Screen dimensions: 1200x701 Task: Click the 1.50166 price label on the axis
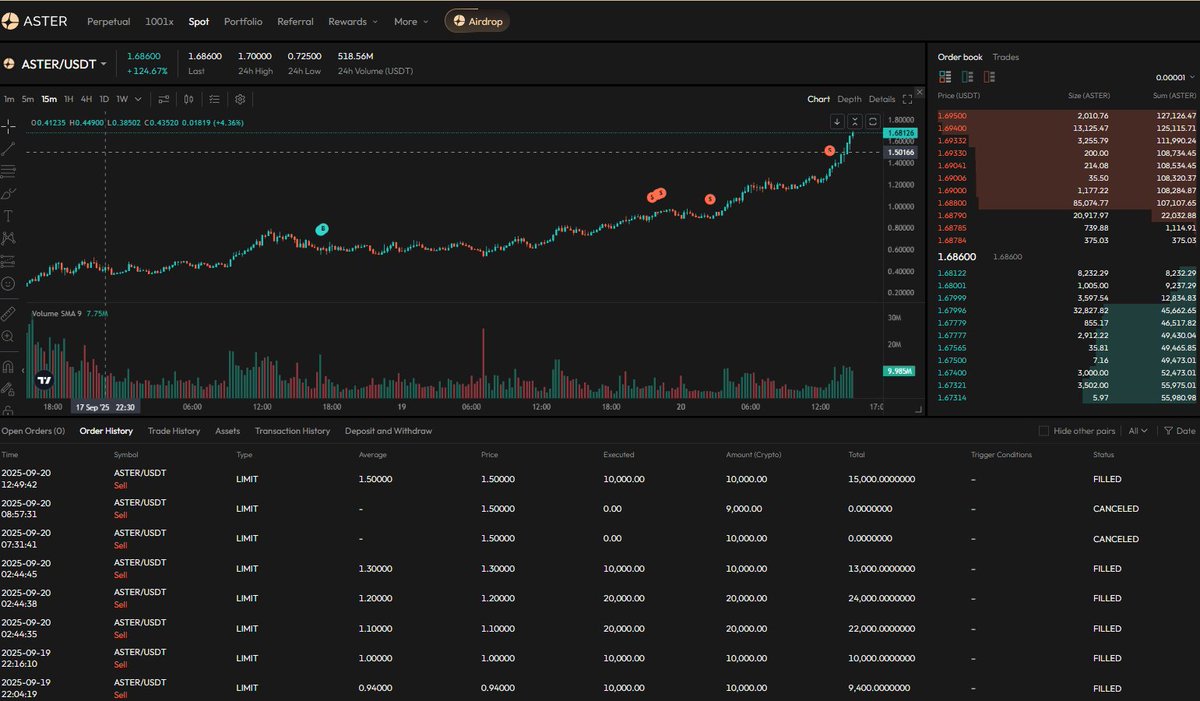point(900,151)
